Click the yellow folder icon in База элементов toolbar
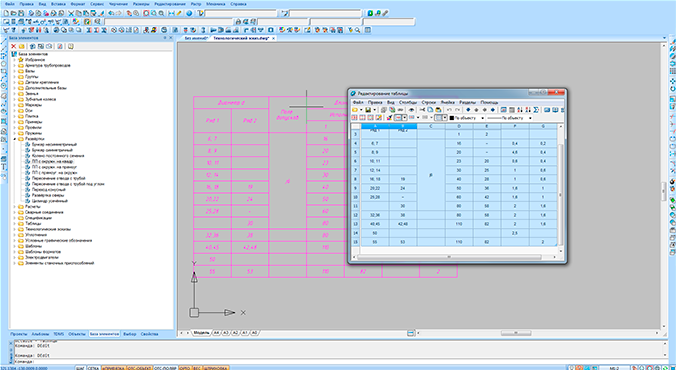The height and width of the screenshot is (370, 676). pos(22,46)
